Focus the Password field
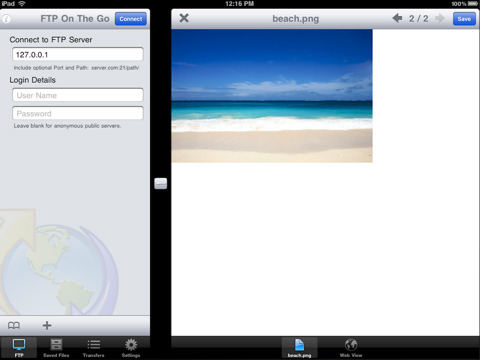480x360 pixels. point(78,113)
